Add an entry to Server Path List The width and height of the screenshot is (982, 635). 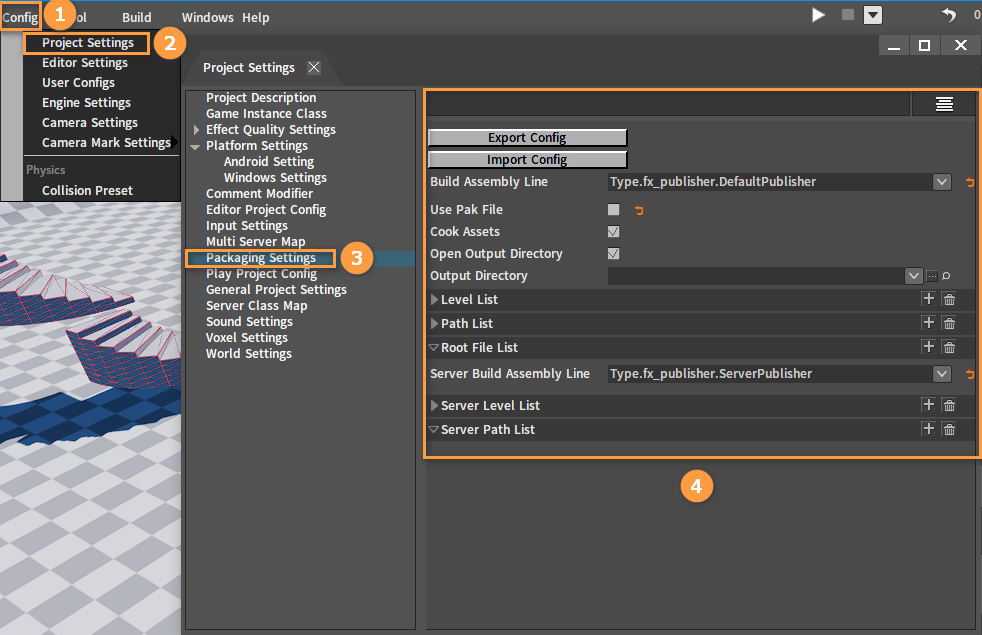click(928, 428)
